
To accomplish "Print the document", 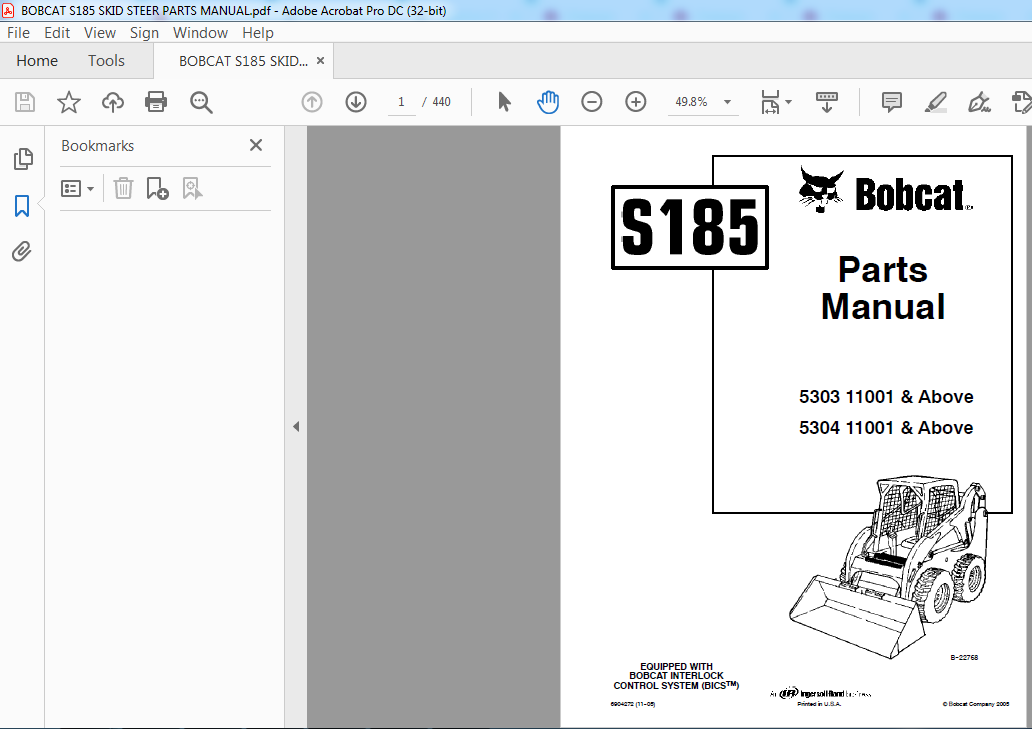I will [156, 102].
